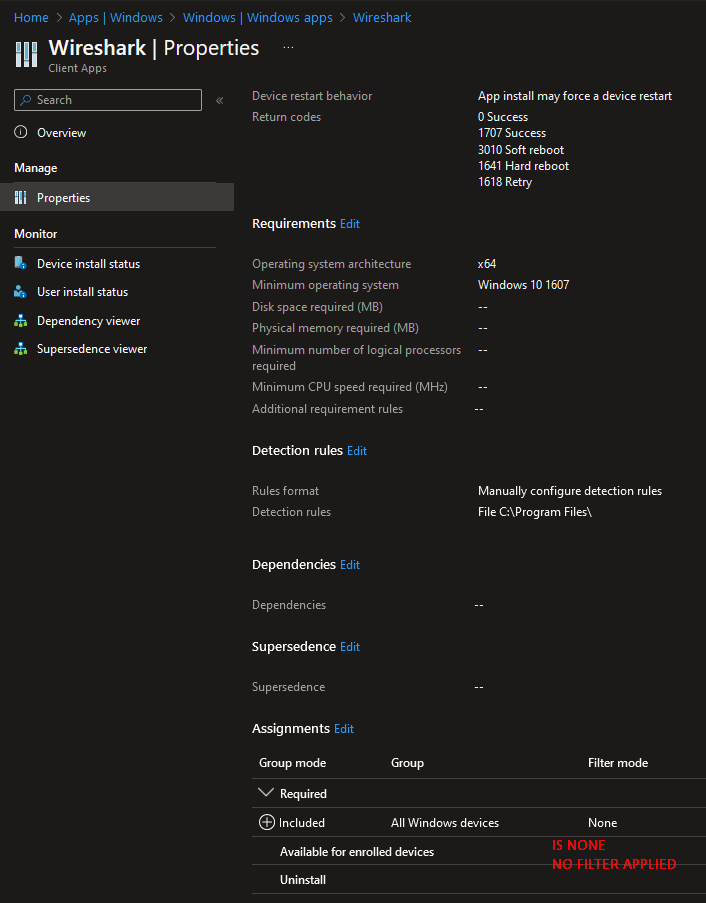This screenshot has width=706, height=903.
Task: Click the Additional requirement rules label
Action: tap(328, 408)
